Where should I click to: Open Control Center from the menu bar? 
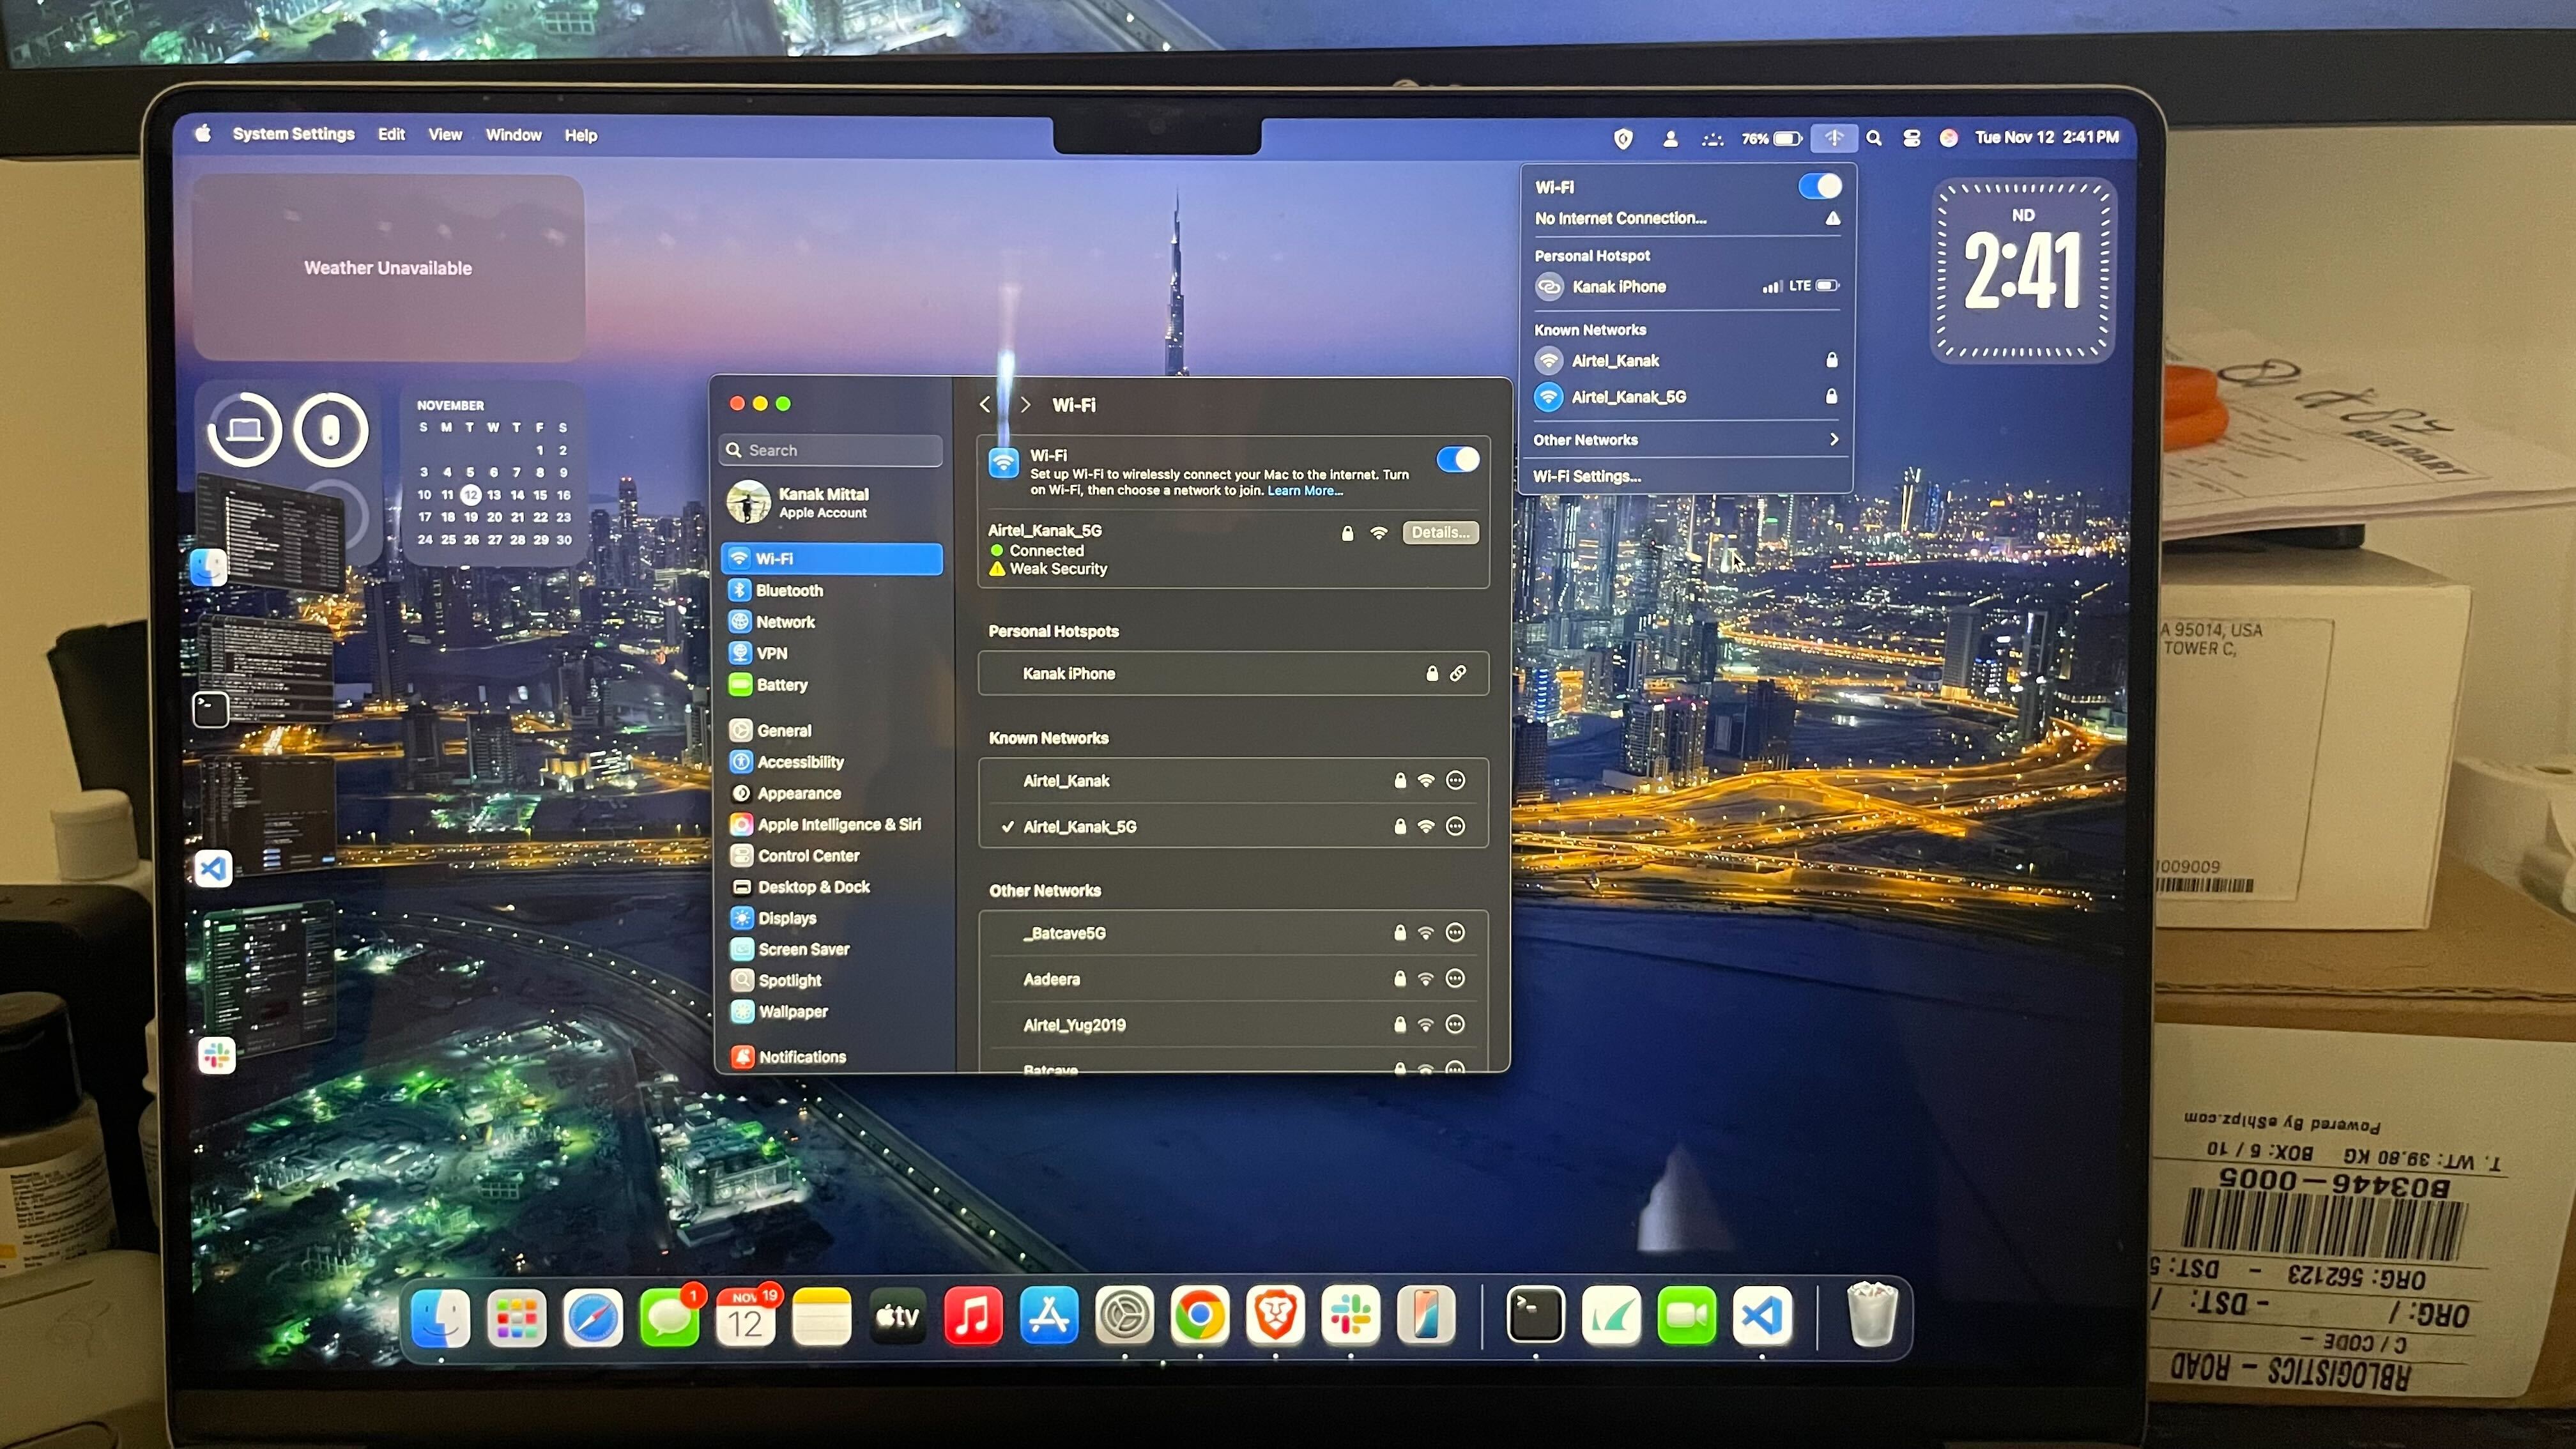tap(1911, 138)
